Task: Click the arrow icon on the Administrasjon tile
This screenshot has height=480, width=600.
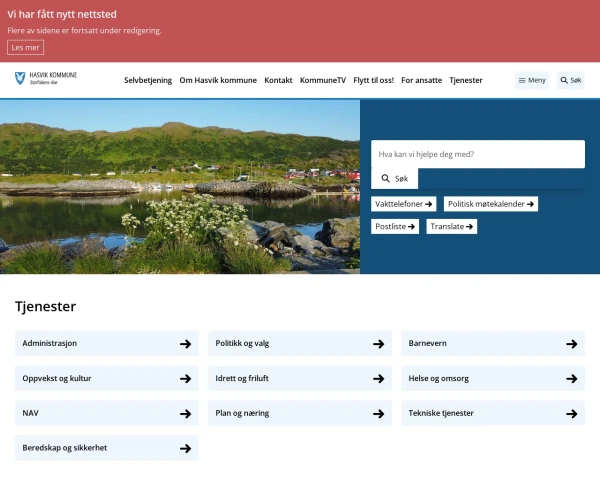Action: point(185,344)
